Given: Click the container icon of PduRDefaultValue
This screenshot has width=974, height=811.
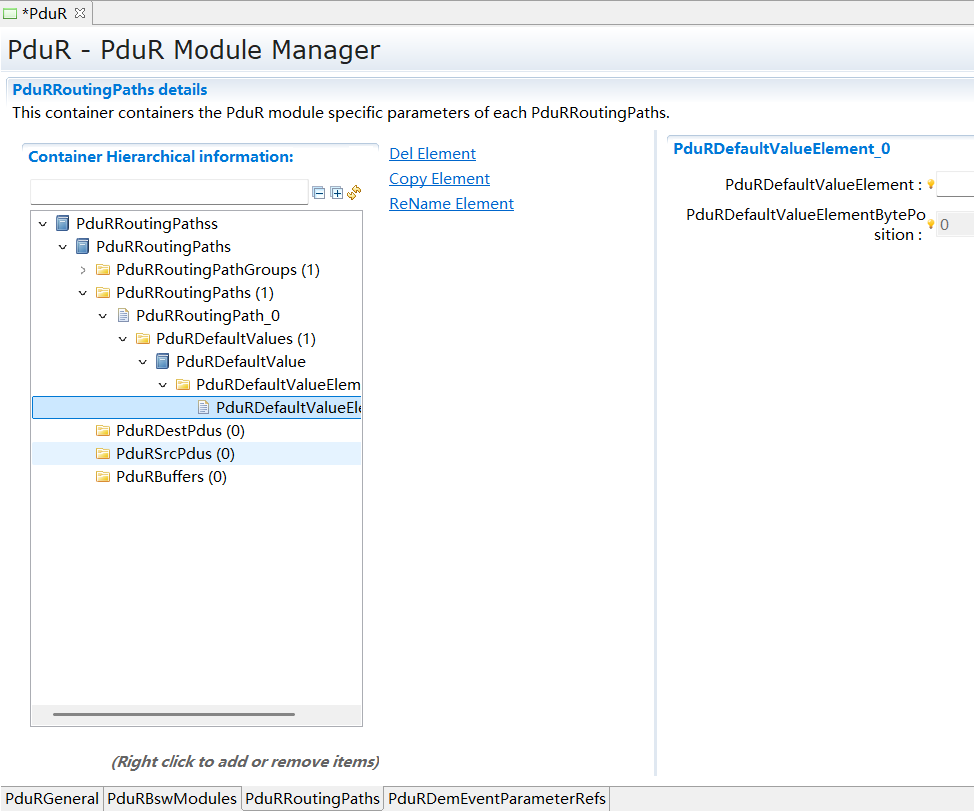Looking at the screenshot, I should [x=162, y=361].
